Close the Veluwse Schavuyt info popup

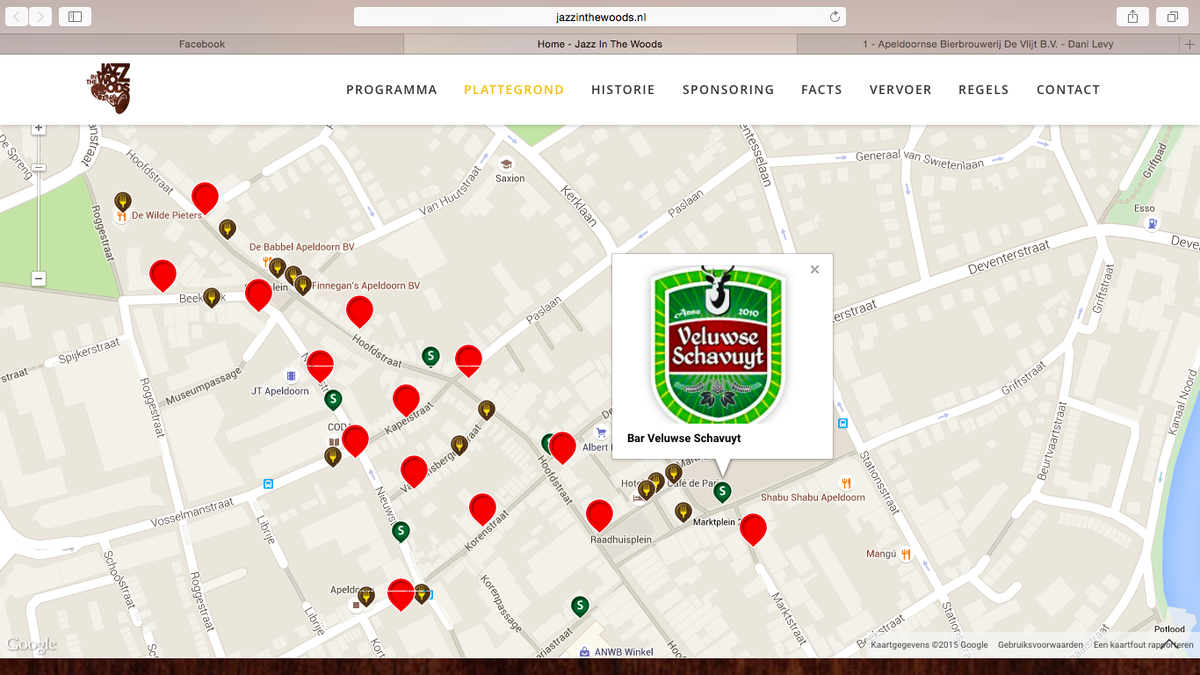[815, 269]
